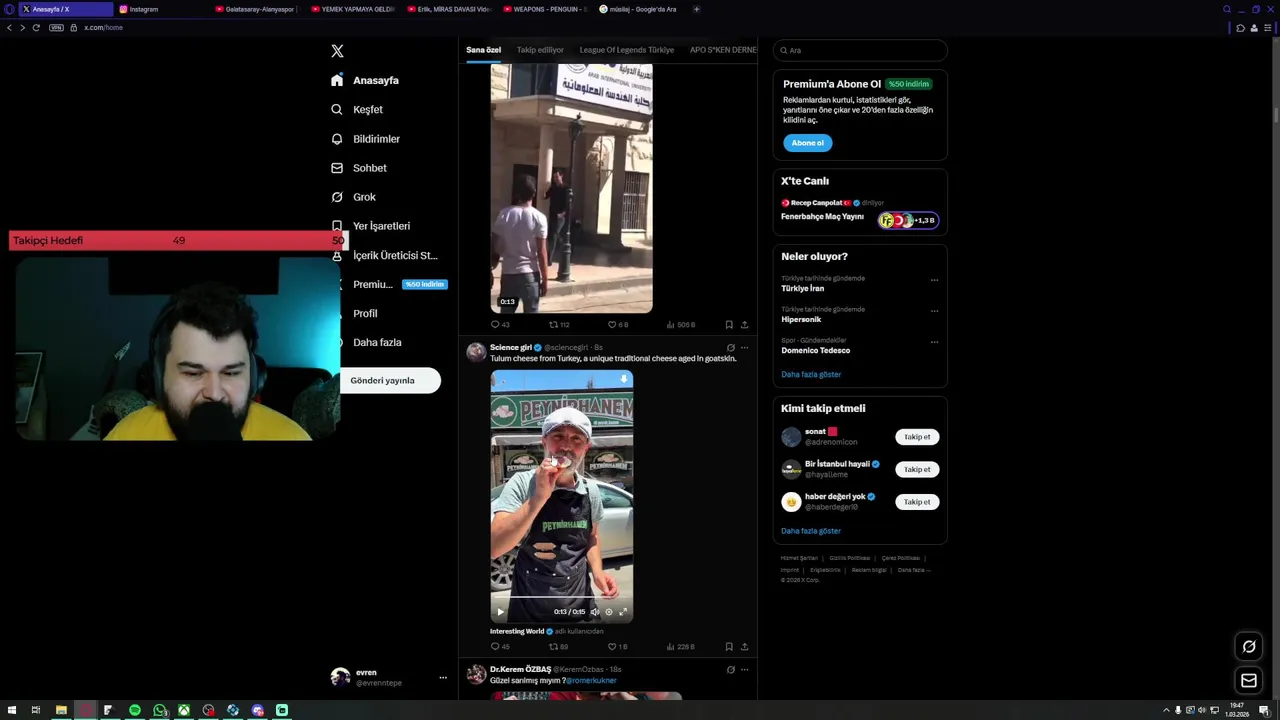The height and width of the screenshot is (720, 1280).
Task: Open Domenico Tedesco trending topic
Action: pos(816,350)
